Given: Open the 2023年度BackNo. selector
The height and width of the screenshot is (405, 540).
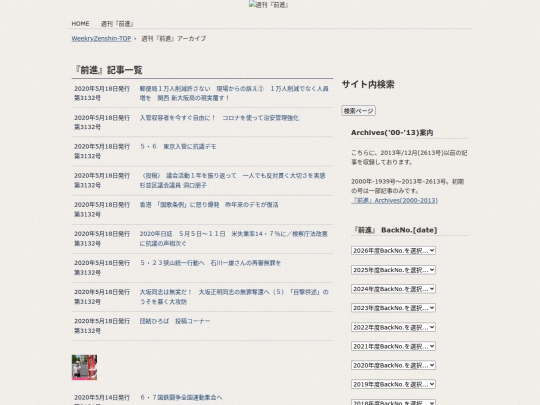Looking at the screenshot, I should (393, 308).
